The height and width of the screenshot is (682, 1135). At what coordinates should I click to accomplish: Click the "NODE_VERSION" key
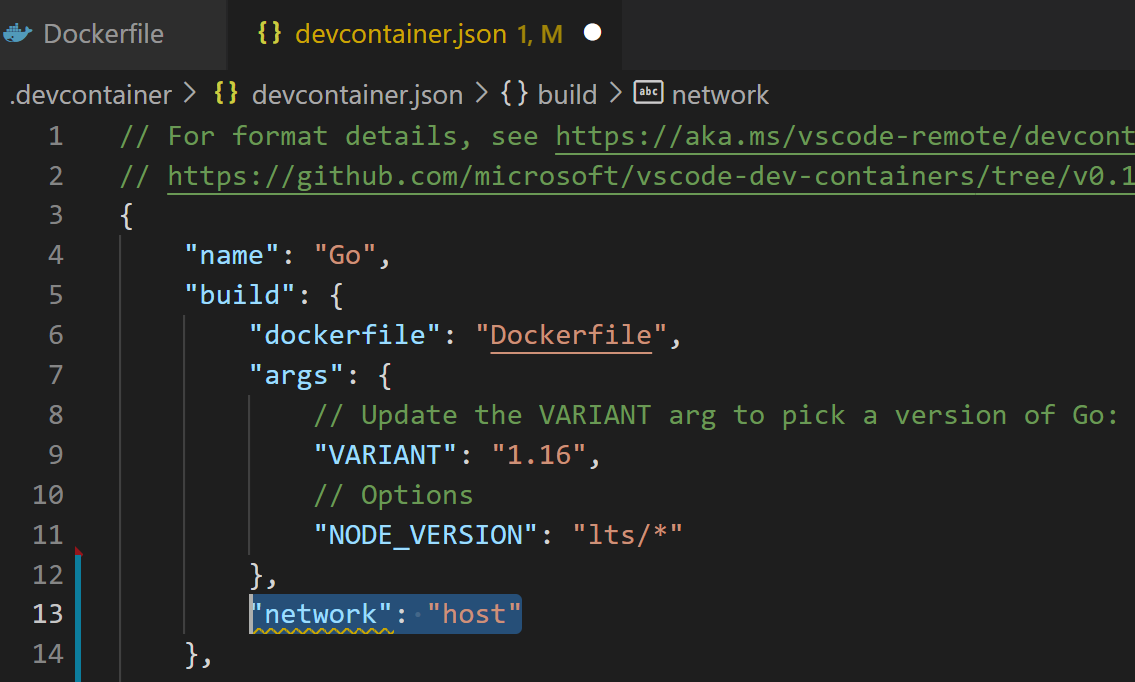[425, 535]
